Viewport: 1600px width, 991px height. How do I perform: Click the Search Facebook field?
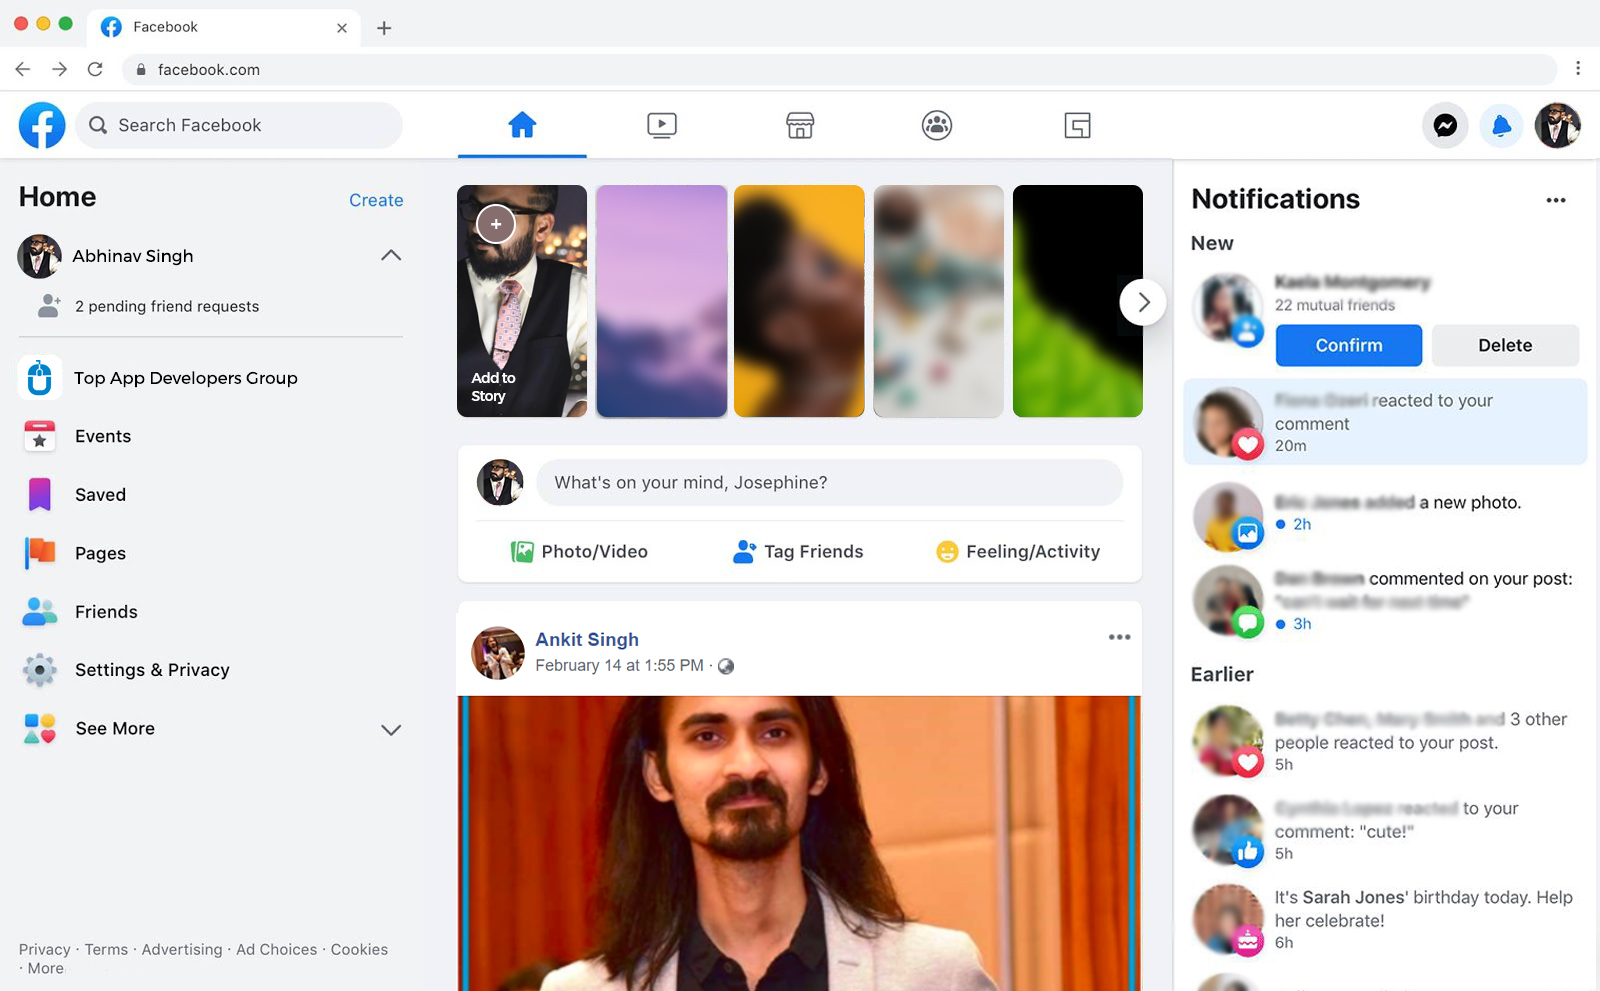[x=240, y=126]
